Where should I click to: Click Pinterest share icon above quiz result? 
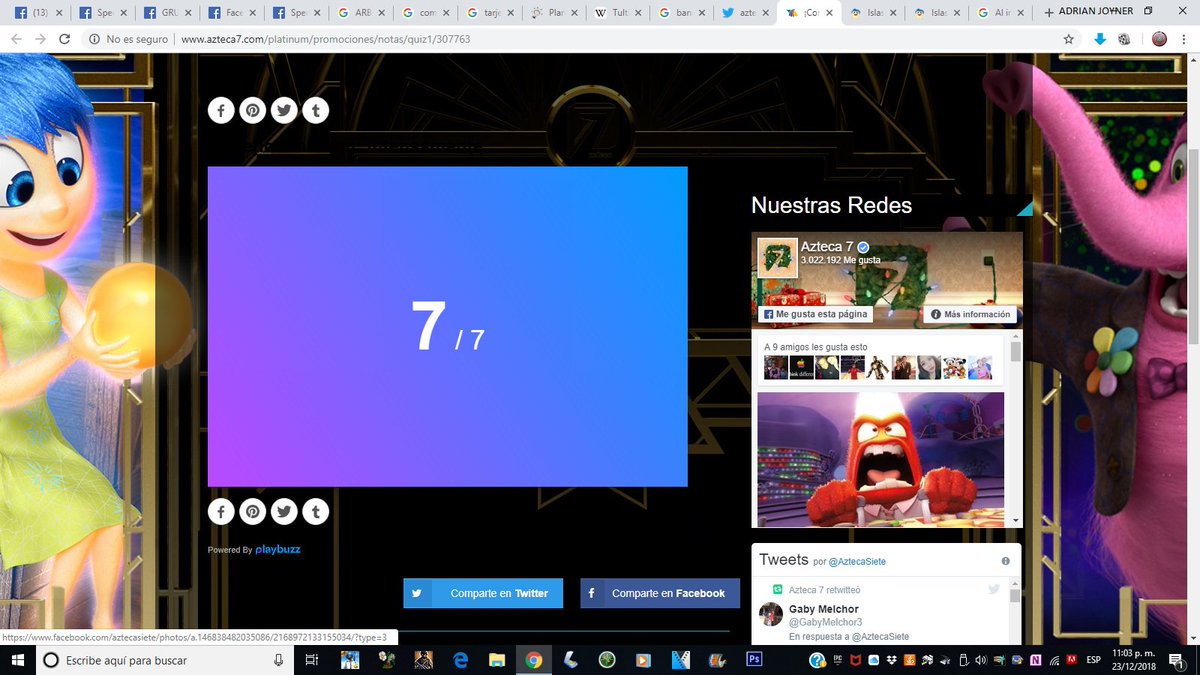pos(253,110)
